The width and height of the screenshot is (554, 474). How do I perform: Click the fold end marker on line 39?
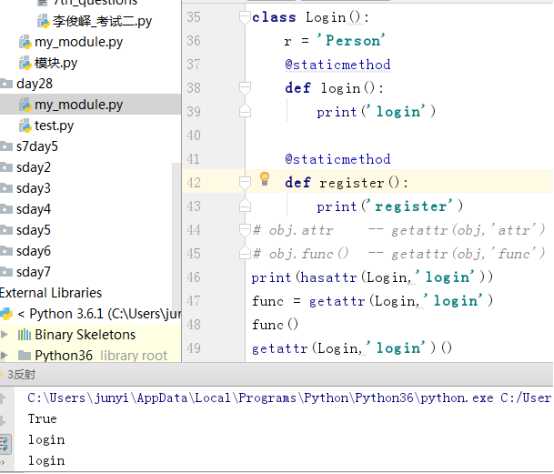click(244, 112)
